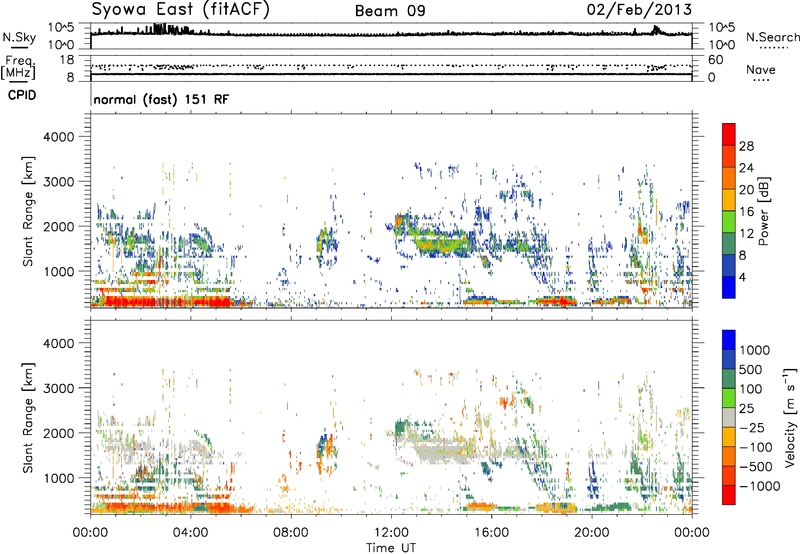The width and height of the screenshot is (800, 554).
Task: Click the 'Time UT' axis label
Action: click(391, 548)
